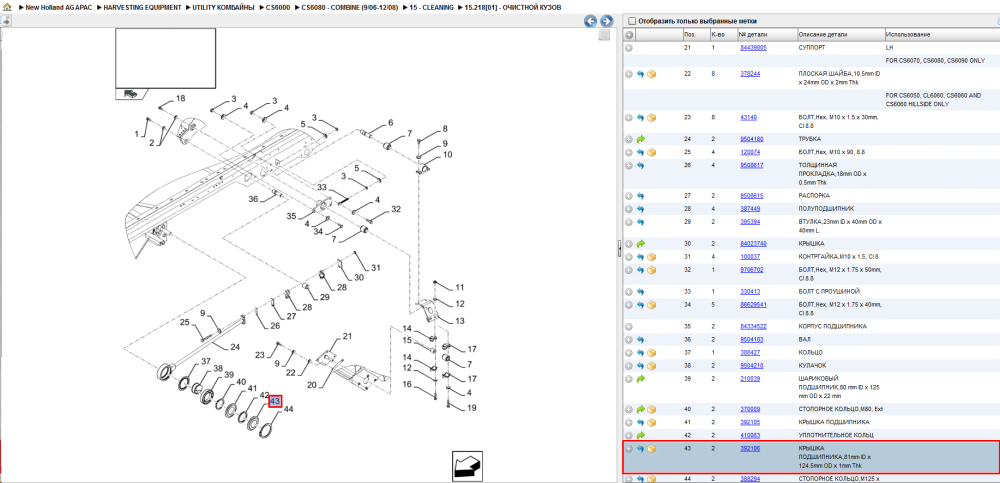Click the large navigation arrow under the diagram
1000x483 pixels.
[x=469, y=466]
